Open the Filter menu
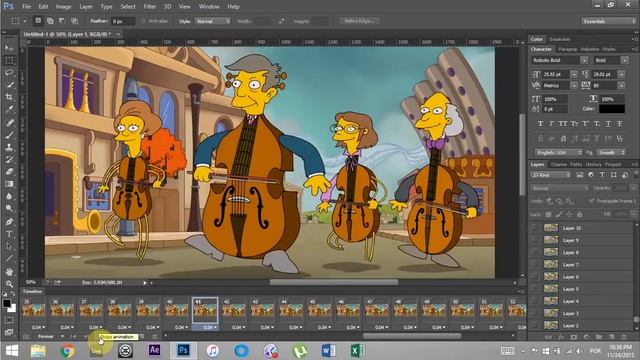The image size is (640, 360). (149, 7)
